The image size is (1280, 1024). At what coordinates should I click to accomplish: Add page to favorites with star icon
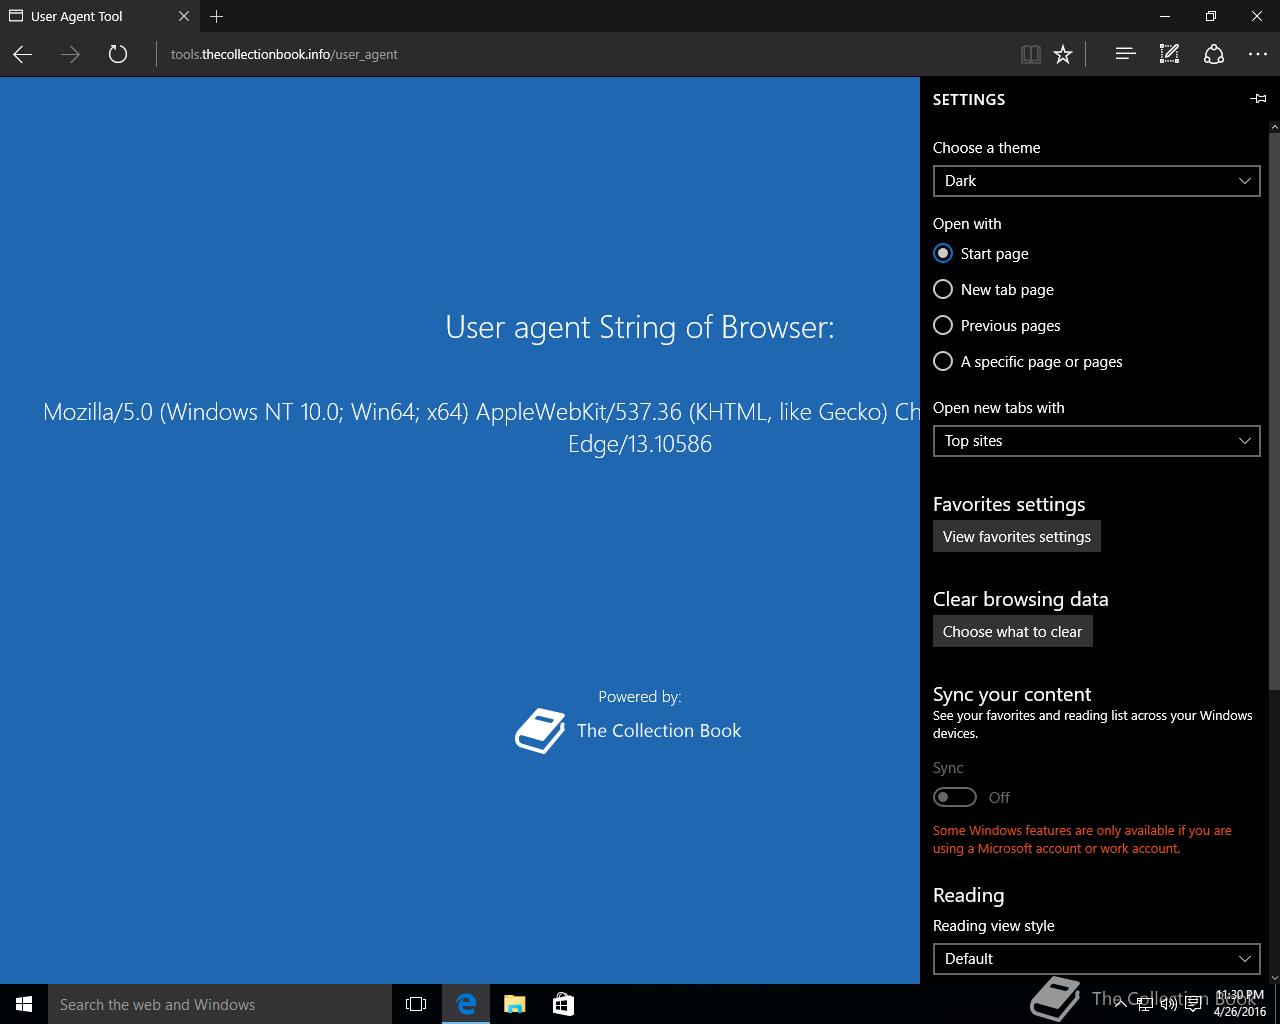coord(1063,54)
